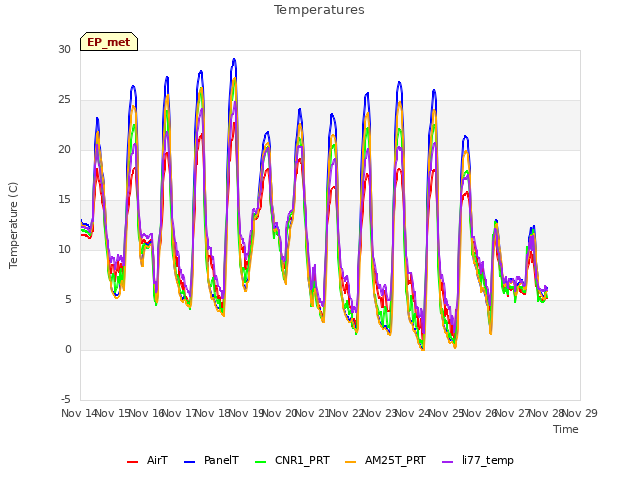Click the 25 y-axis tick label
Image resolution: width=640 pixels, height=480 pixels.
(x=64, y=100)
